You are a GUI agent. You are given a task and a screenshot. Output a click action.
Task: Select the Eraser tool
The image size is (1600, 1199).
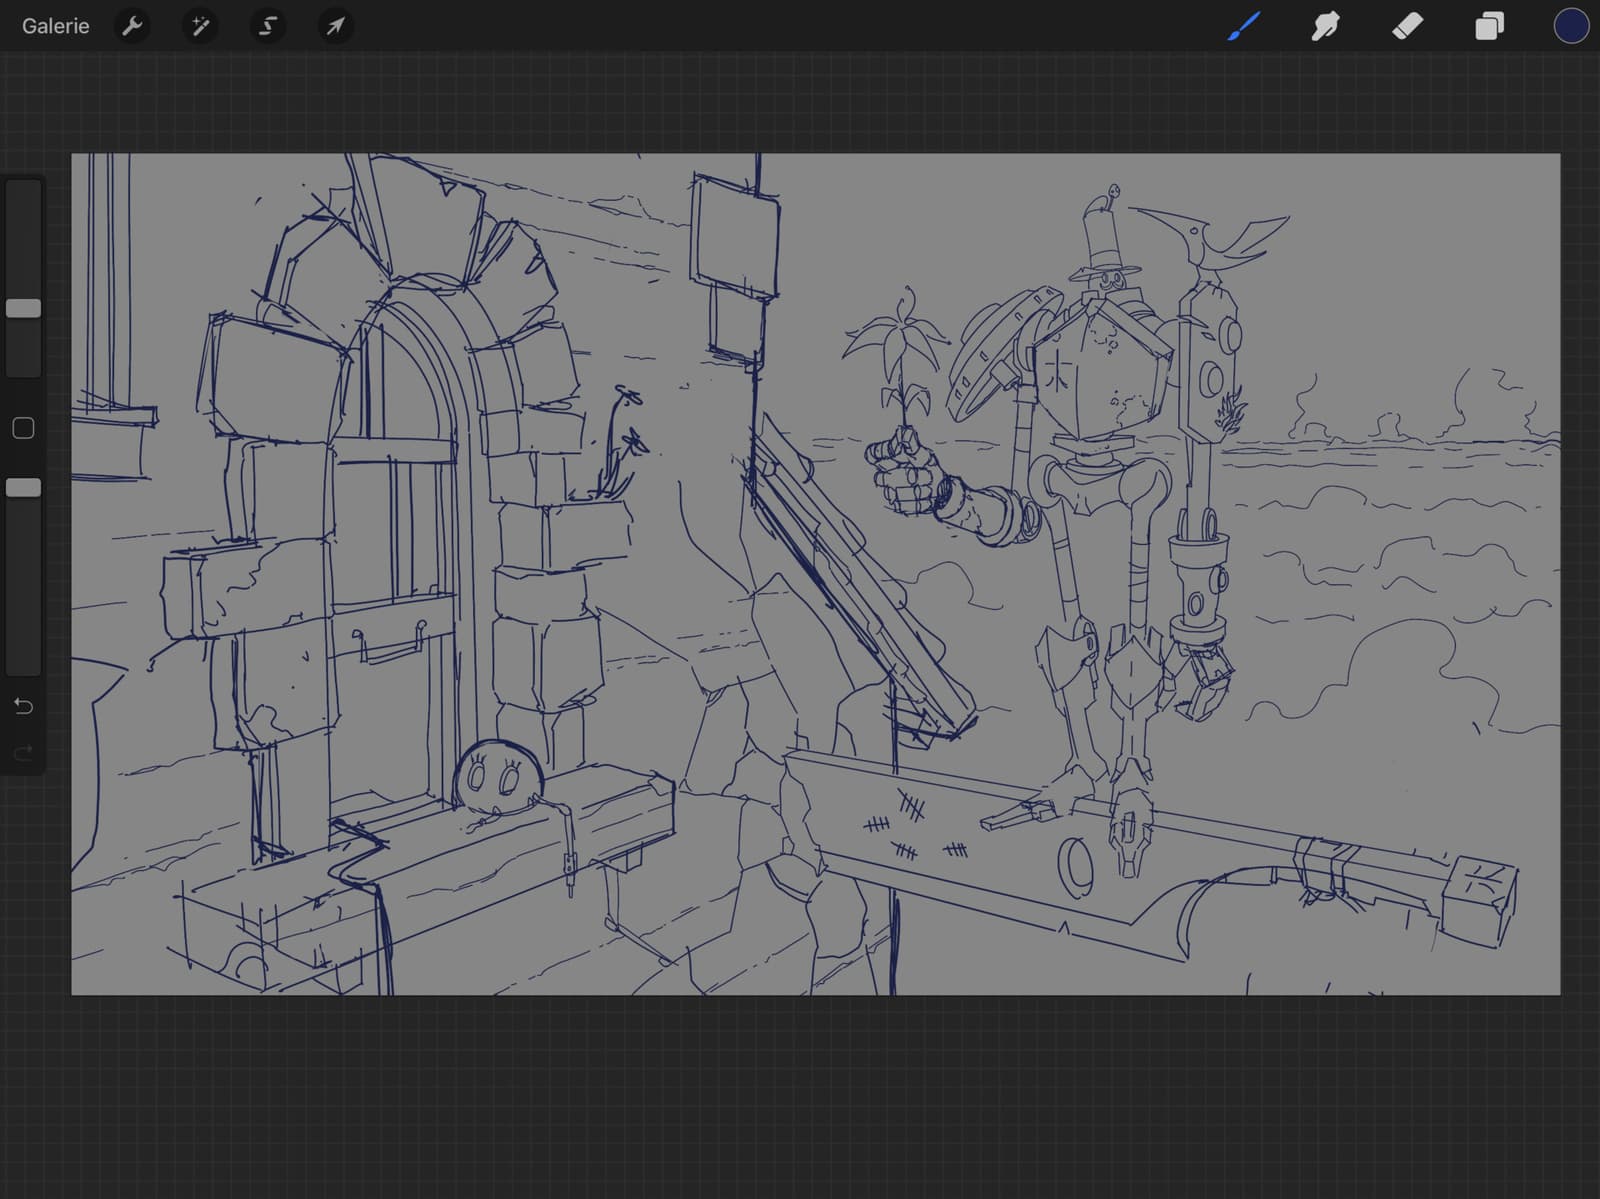[x=1407, y=26]
